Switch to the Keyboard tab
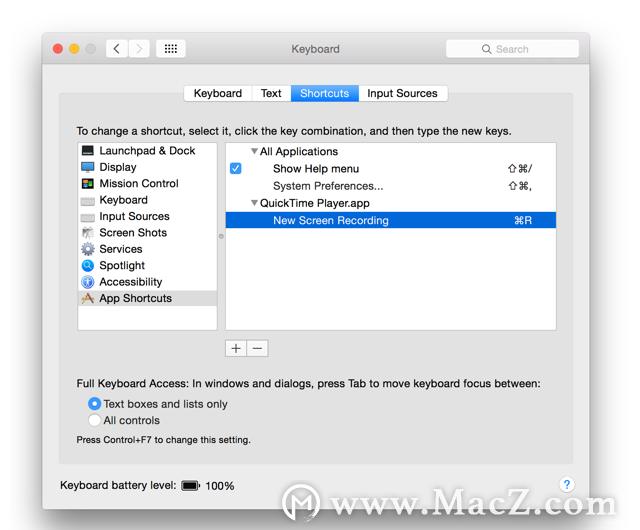This screenshot has height=530, width=640. (x=218, y=94)
